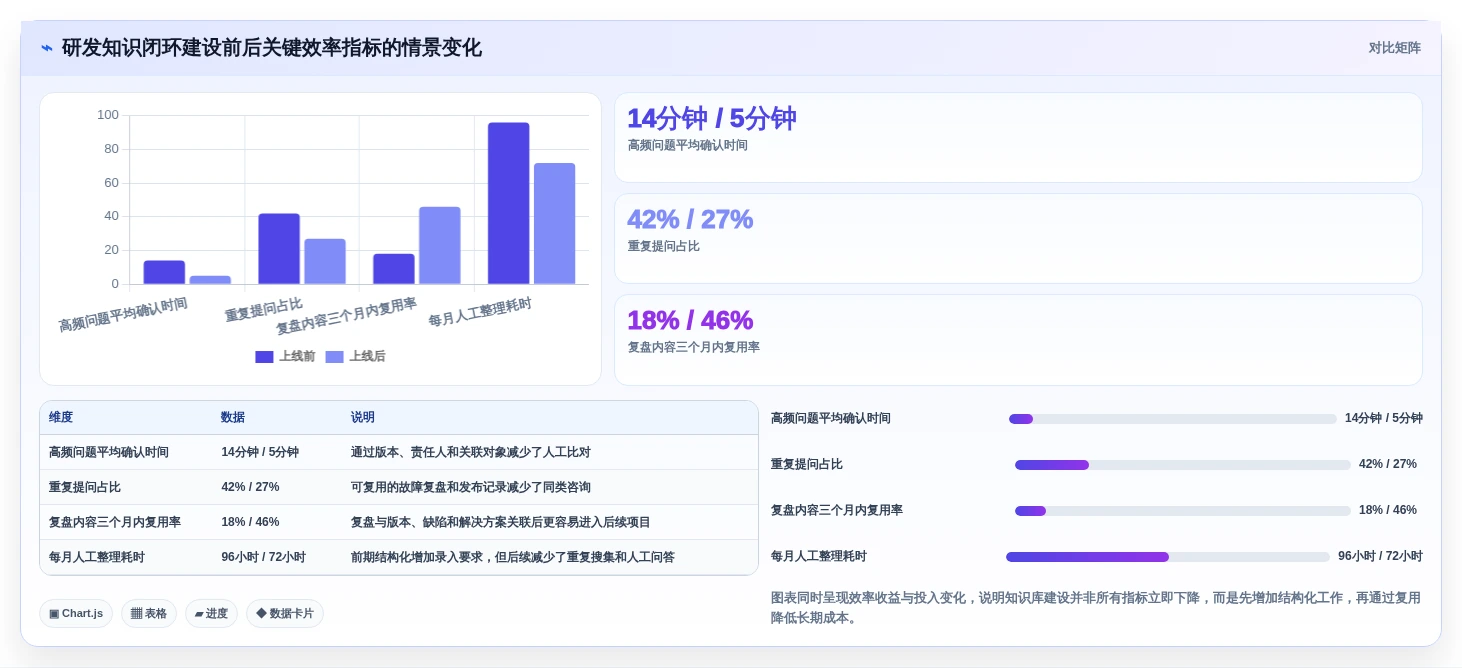Click progress value label 96小时 / 72小时
Screen dimensions: 1462x668
point(1380,557)
